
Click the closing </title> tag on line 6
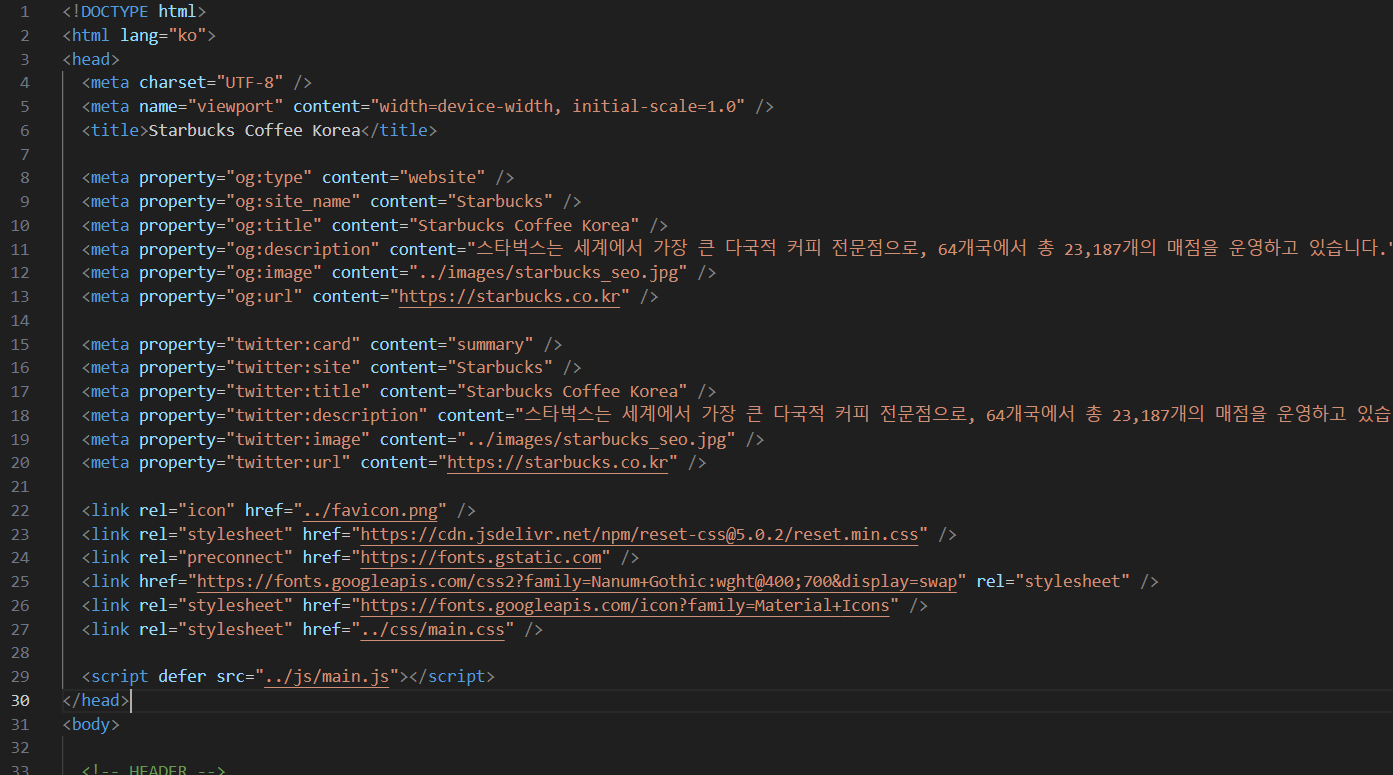(x=399, y=131)
